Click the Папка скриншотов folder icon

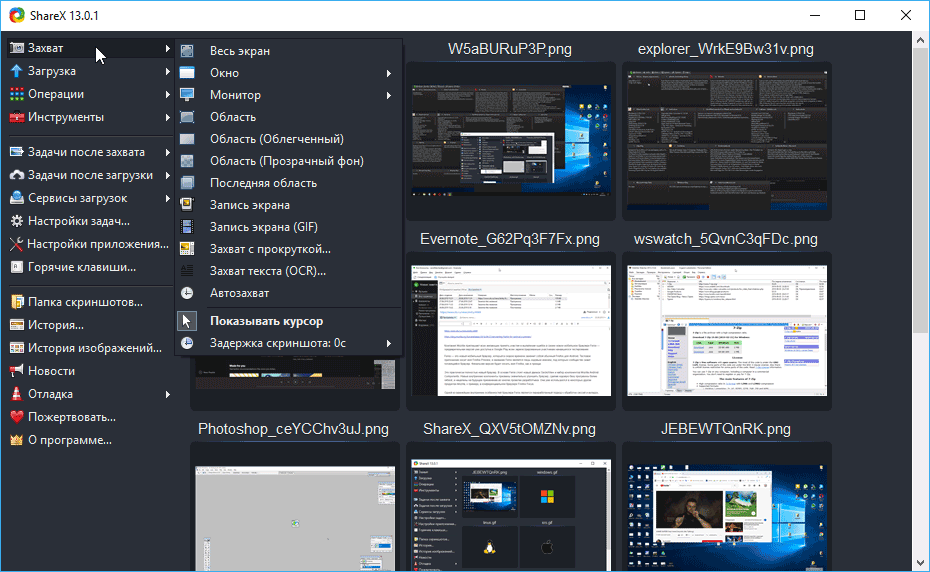click(x=17, y=302)
